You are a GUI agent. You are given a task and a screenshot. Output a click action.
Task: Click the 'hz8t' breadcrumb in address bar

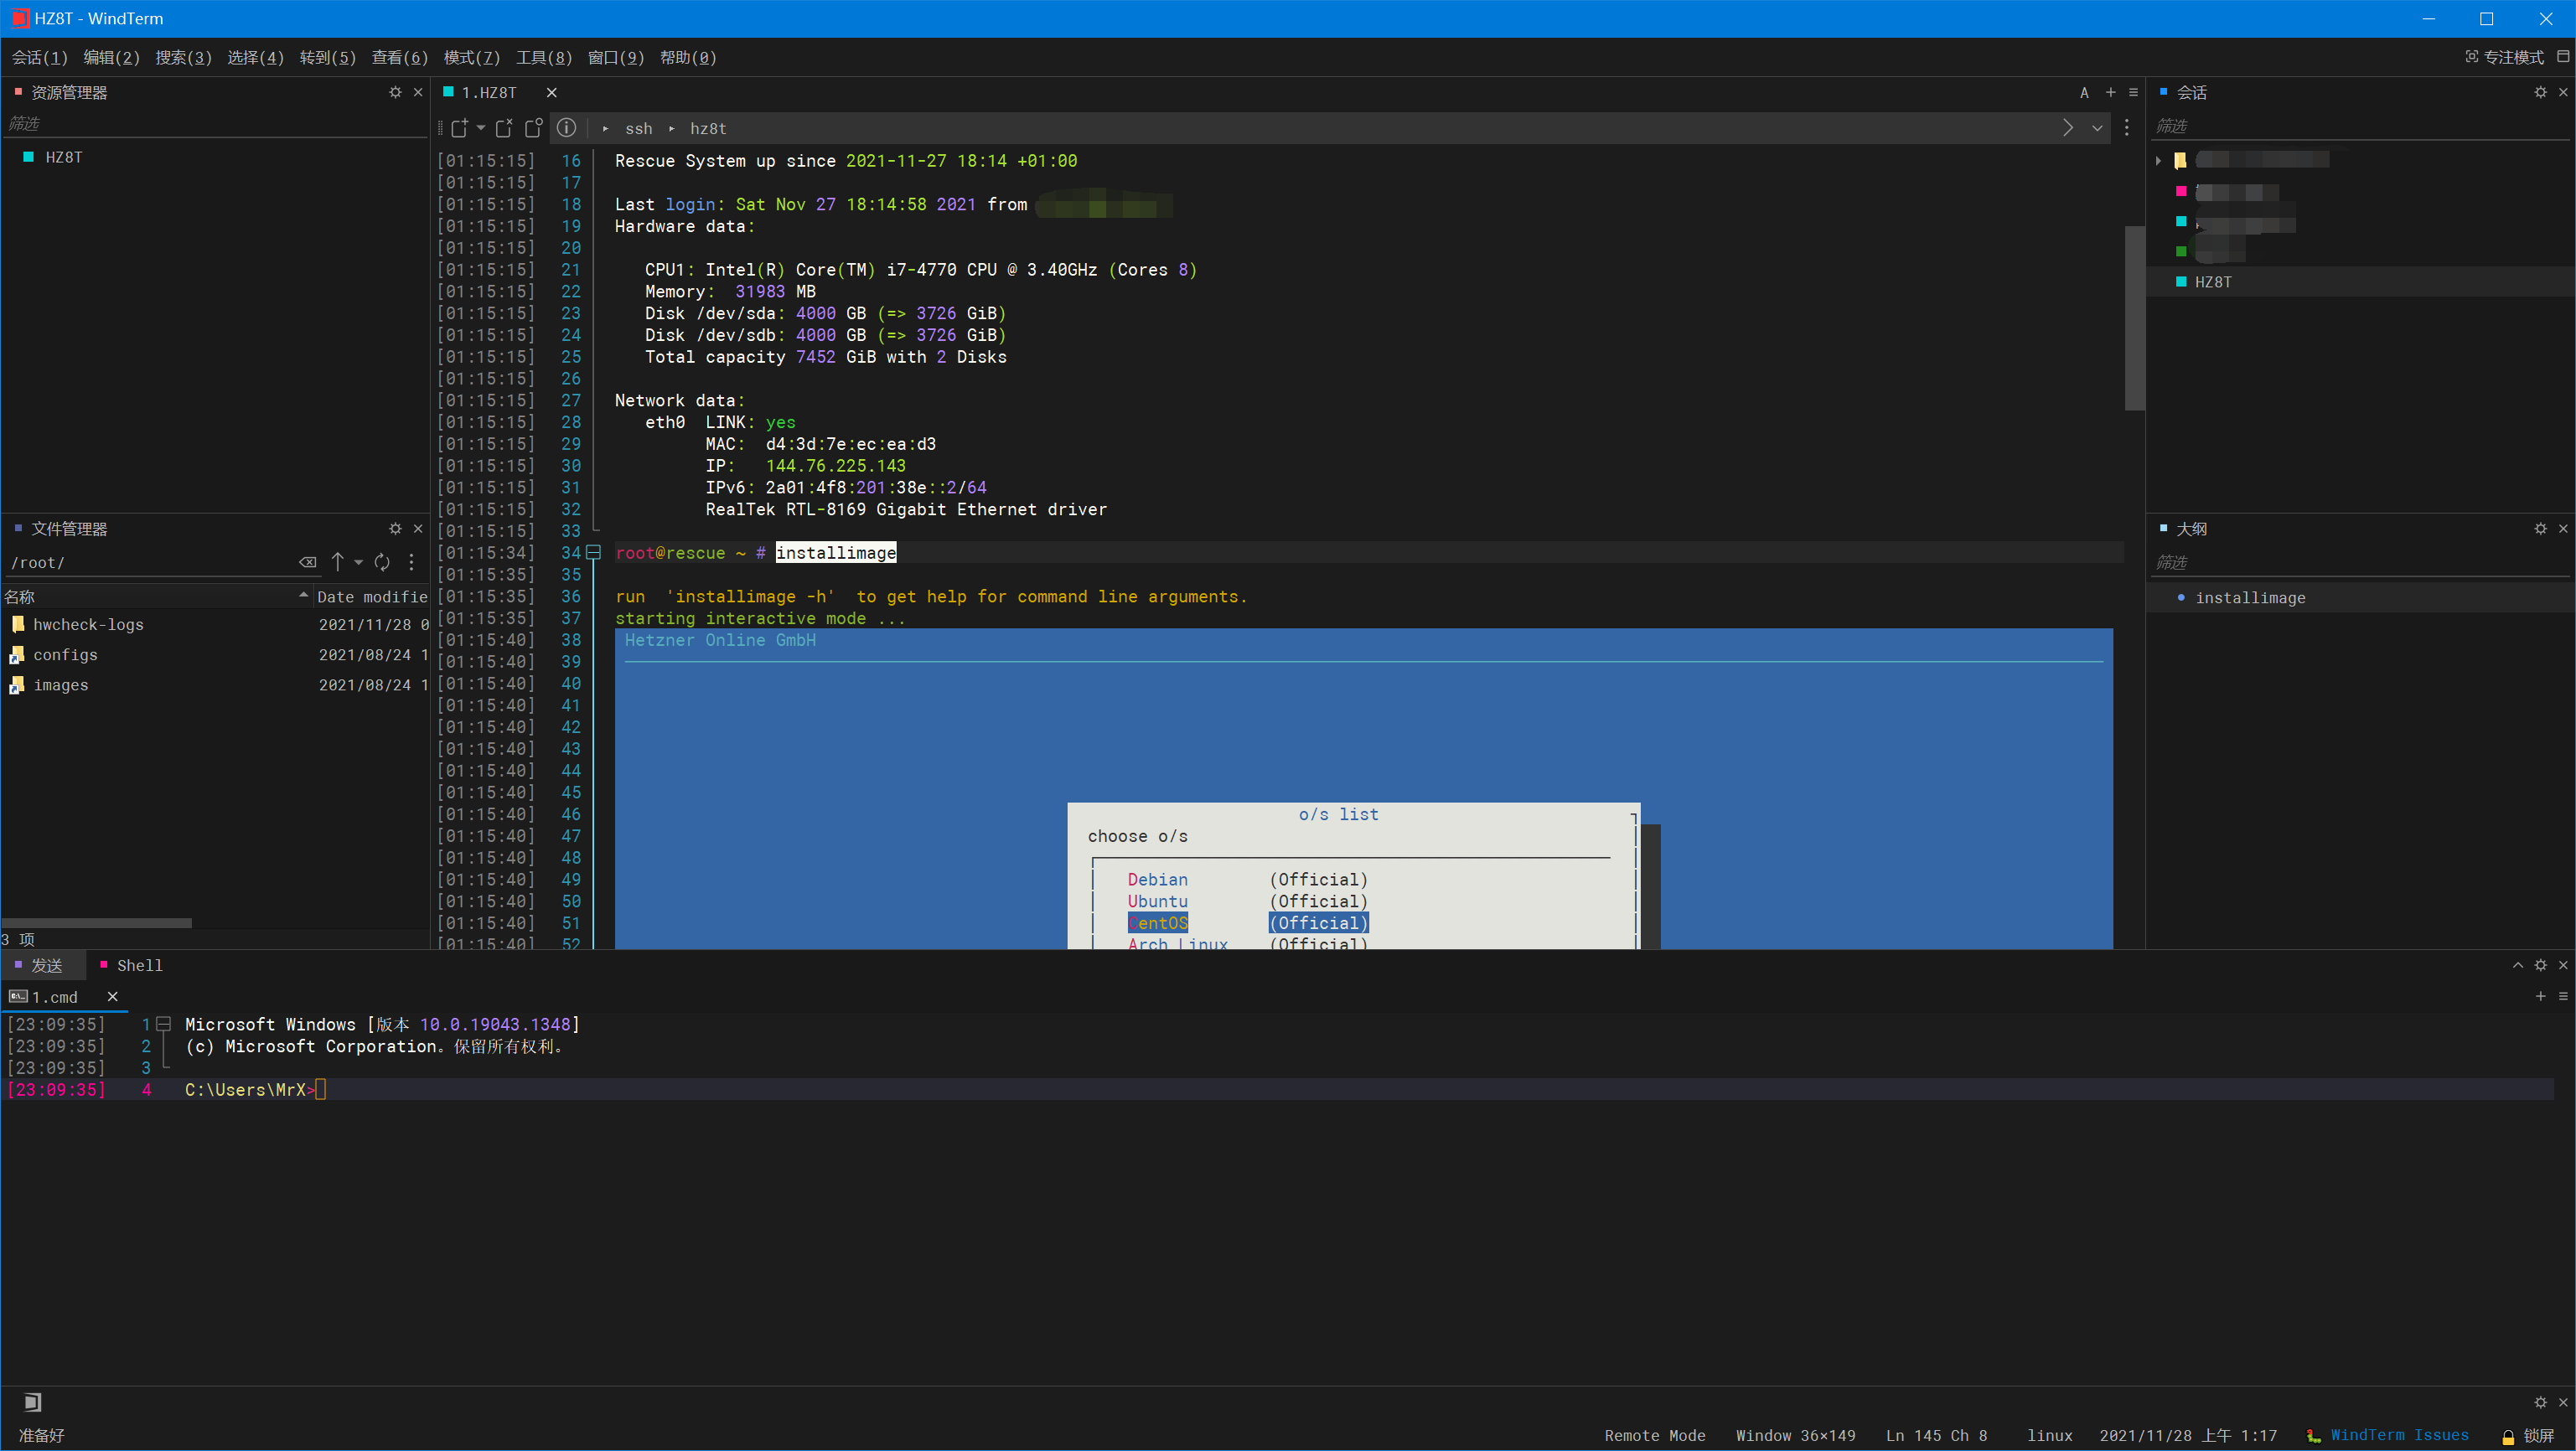coord(708,129)
